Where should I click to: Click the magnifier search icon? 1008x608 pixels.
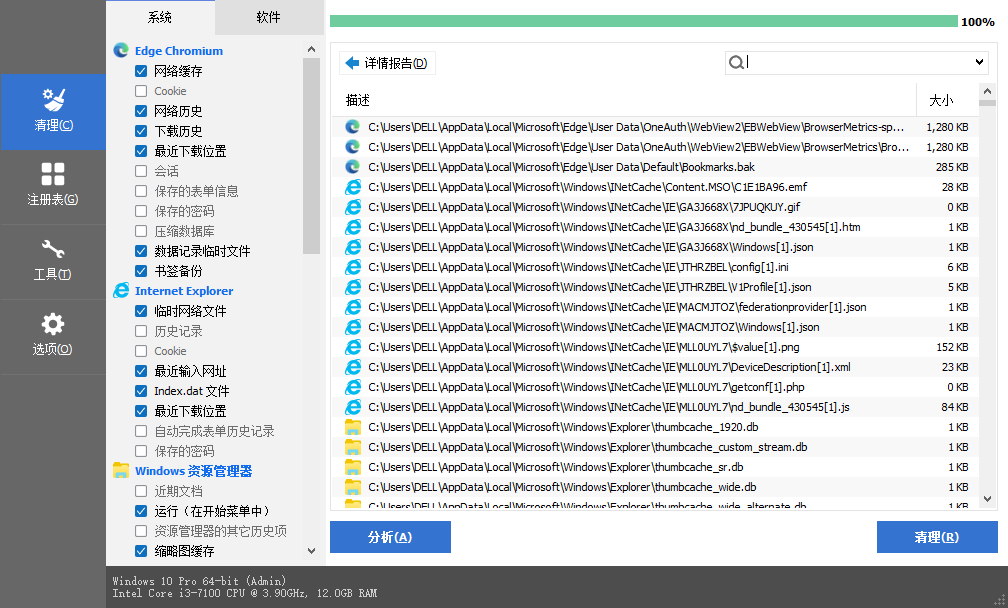(x=736, y=63)
